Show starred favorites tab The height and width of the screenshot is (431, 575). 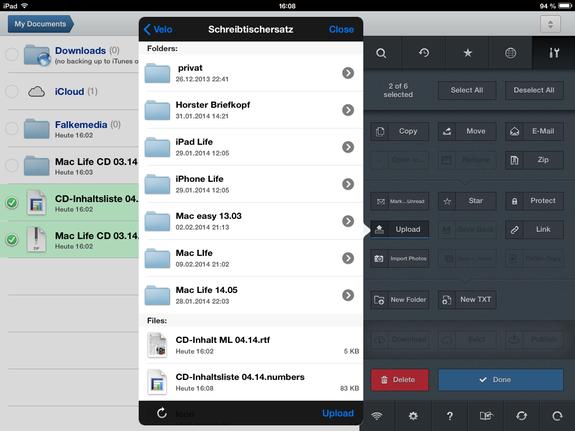(x=467, y=54)
